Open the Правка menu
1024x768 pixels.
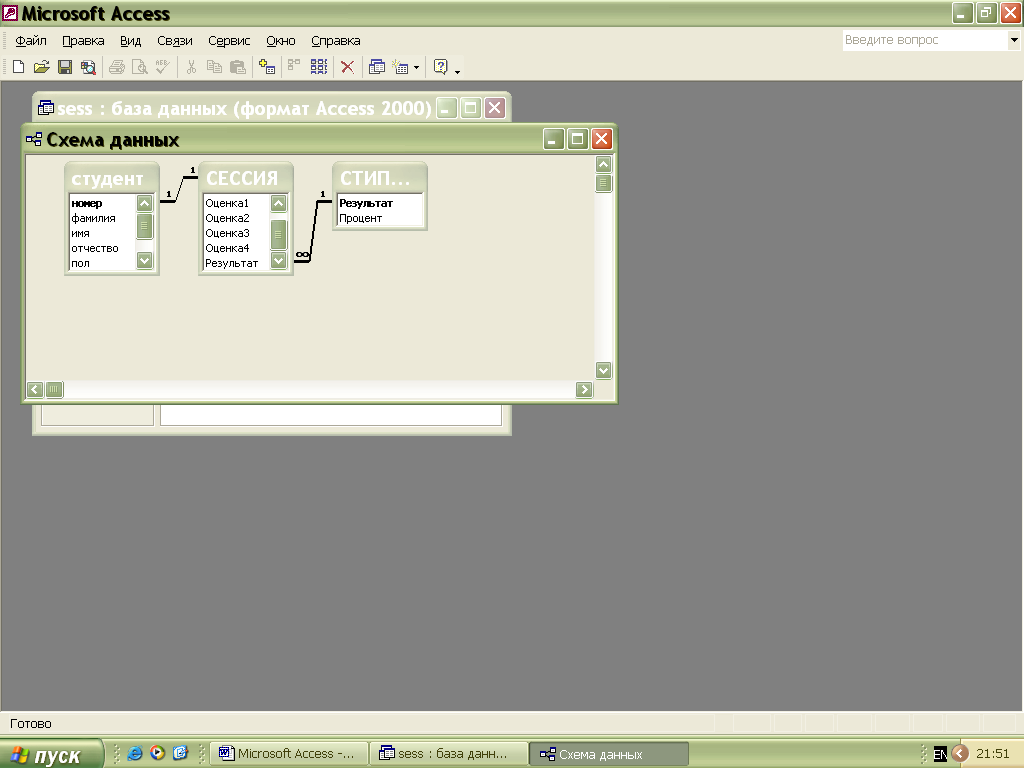(x=83, y=40)
